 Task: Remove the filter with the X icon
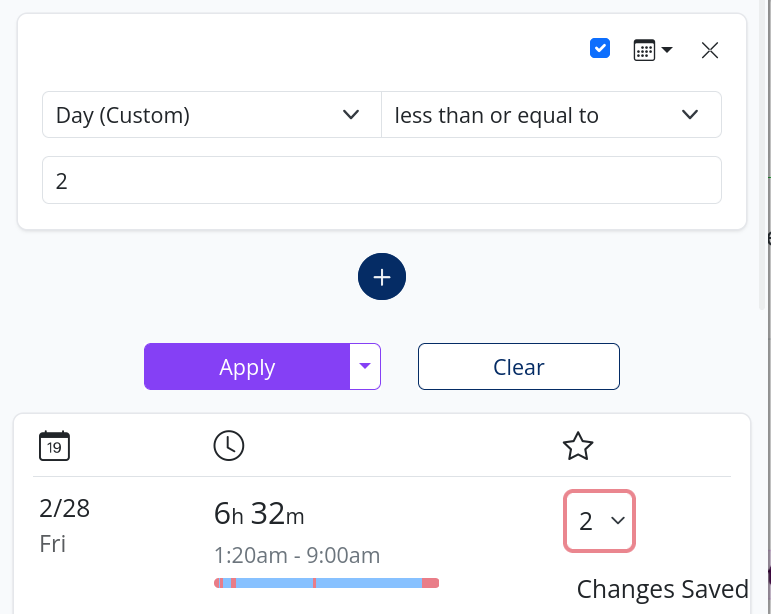point(710,50)
